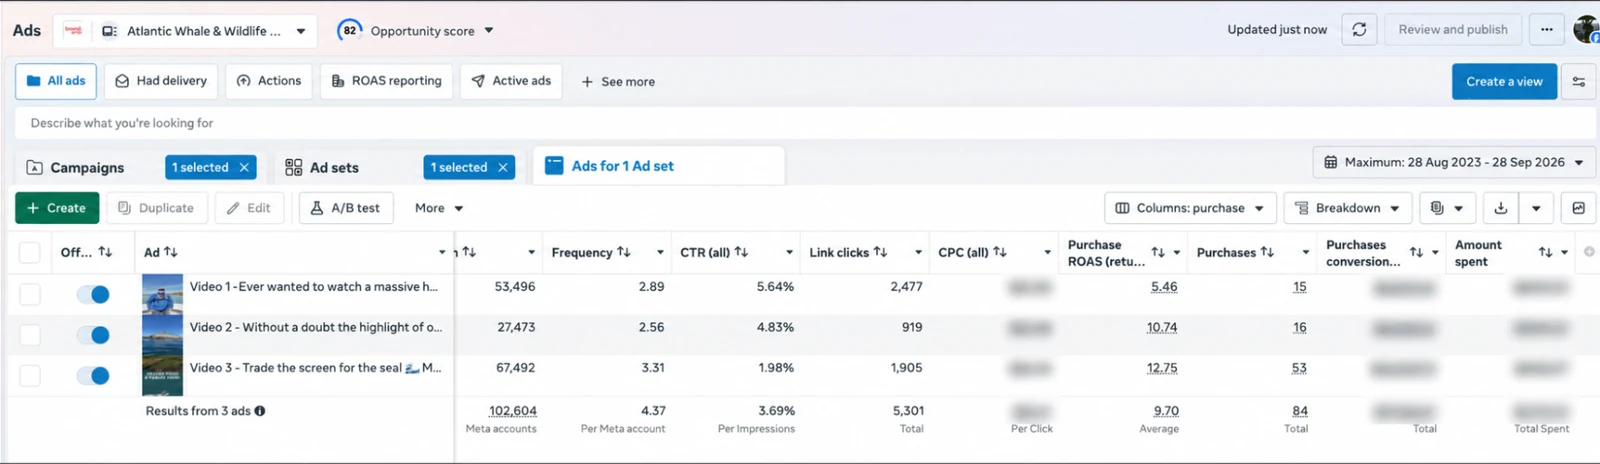Open the Video 1 ad thumbnail

click(x=162, y=294)
